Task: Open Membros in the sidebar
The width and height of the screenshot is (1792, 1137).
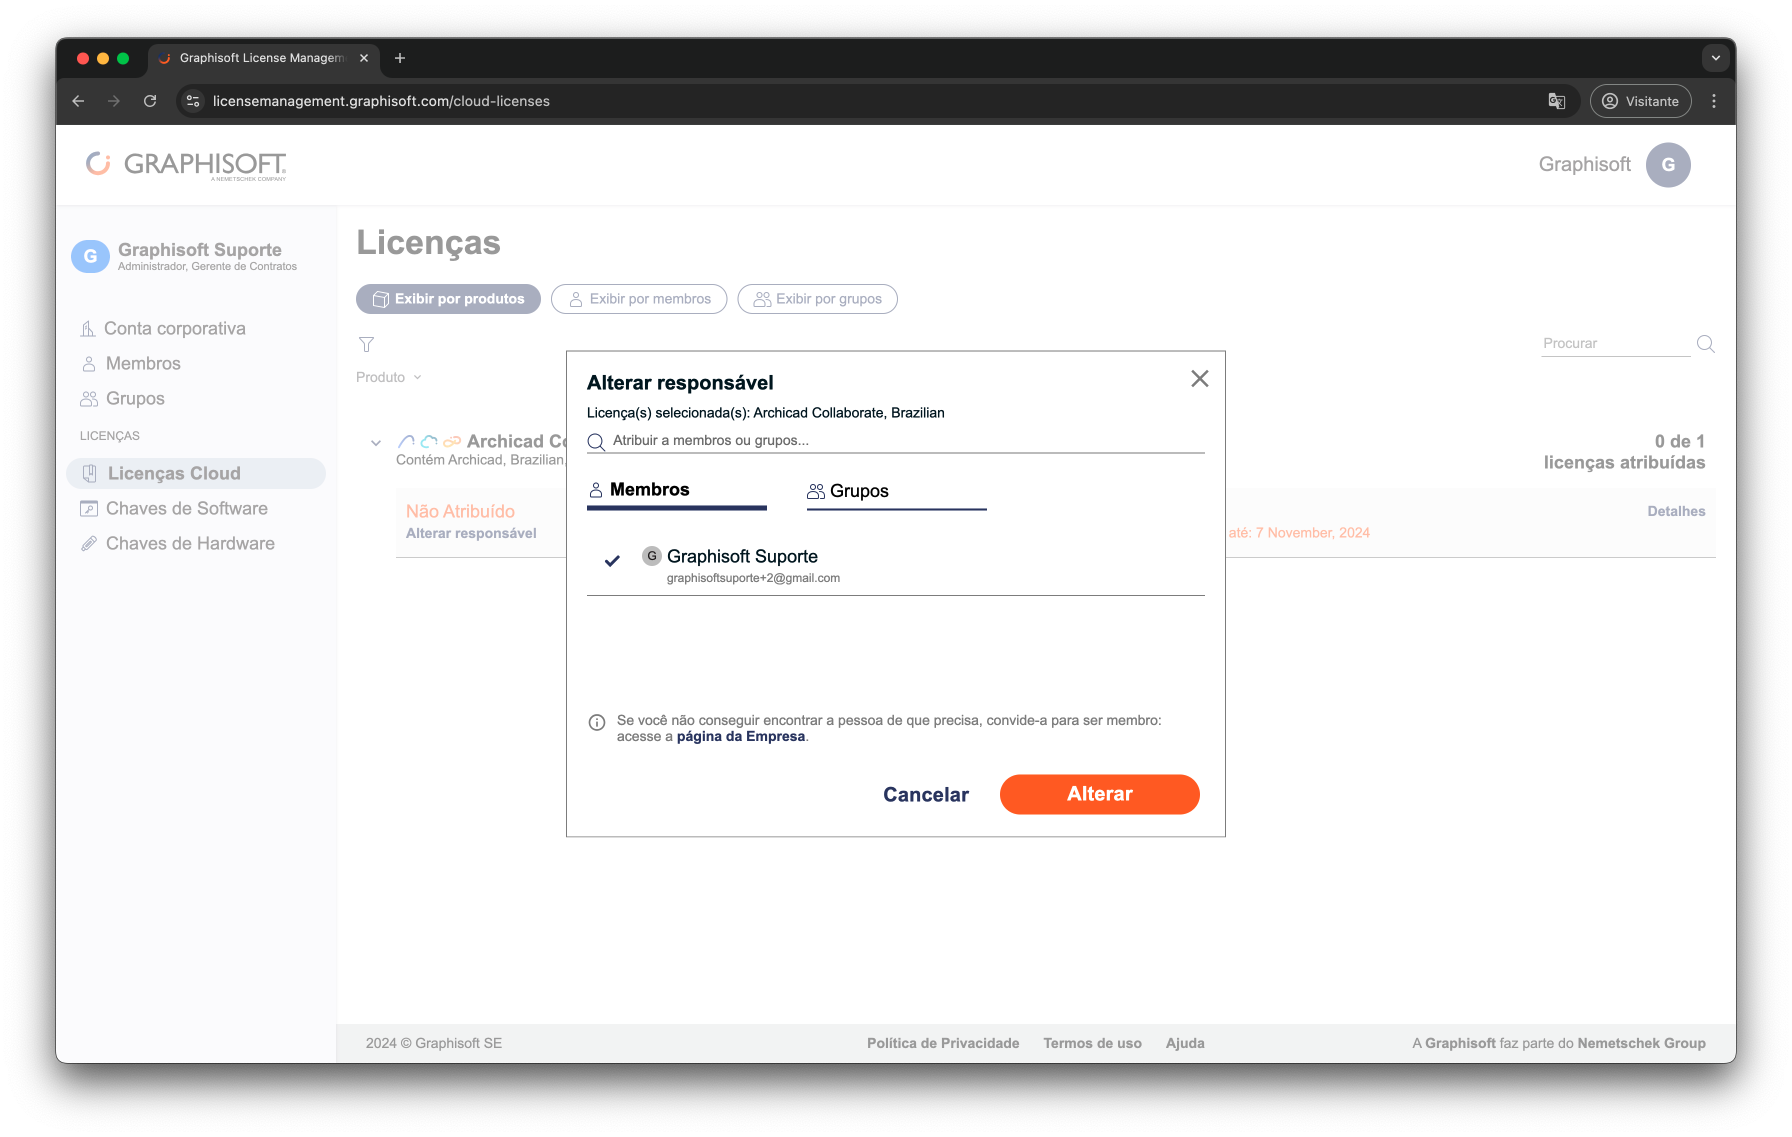Action: 143,364
